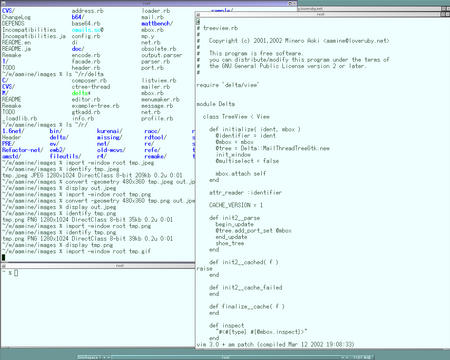
Task: Click README.en in the file listing
Action: 16,43
